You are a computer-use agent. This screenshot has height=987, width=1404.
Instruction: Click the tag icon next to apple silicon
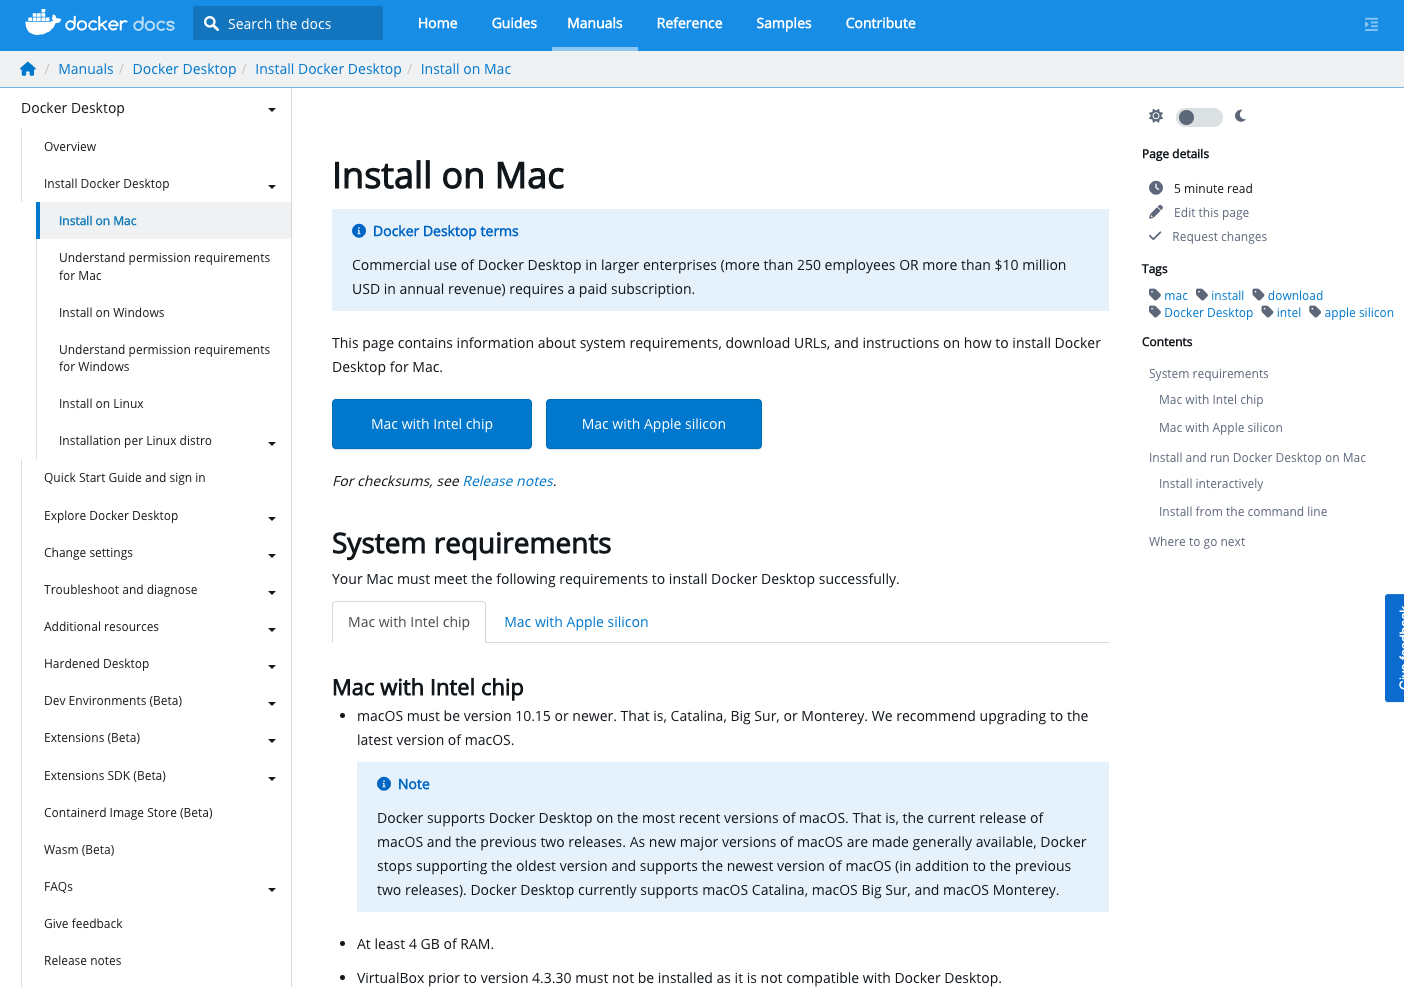click(1315, 312)
